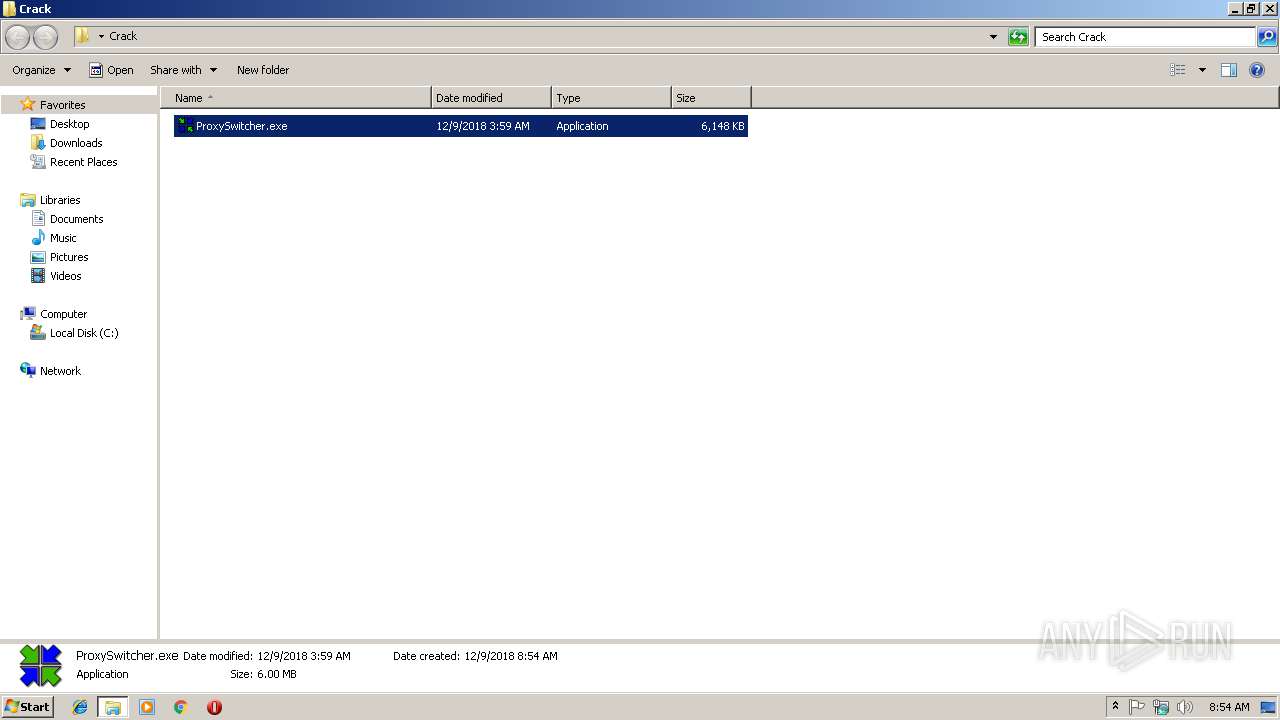The height and width of the screenshot is (720, 1280).
Task: Open the Start menu
Action: [27, 706]
